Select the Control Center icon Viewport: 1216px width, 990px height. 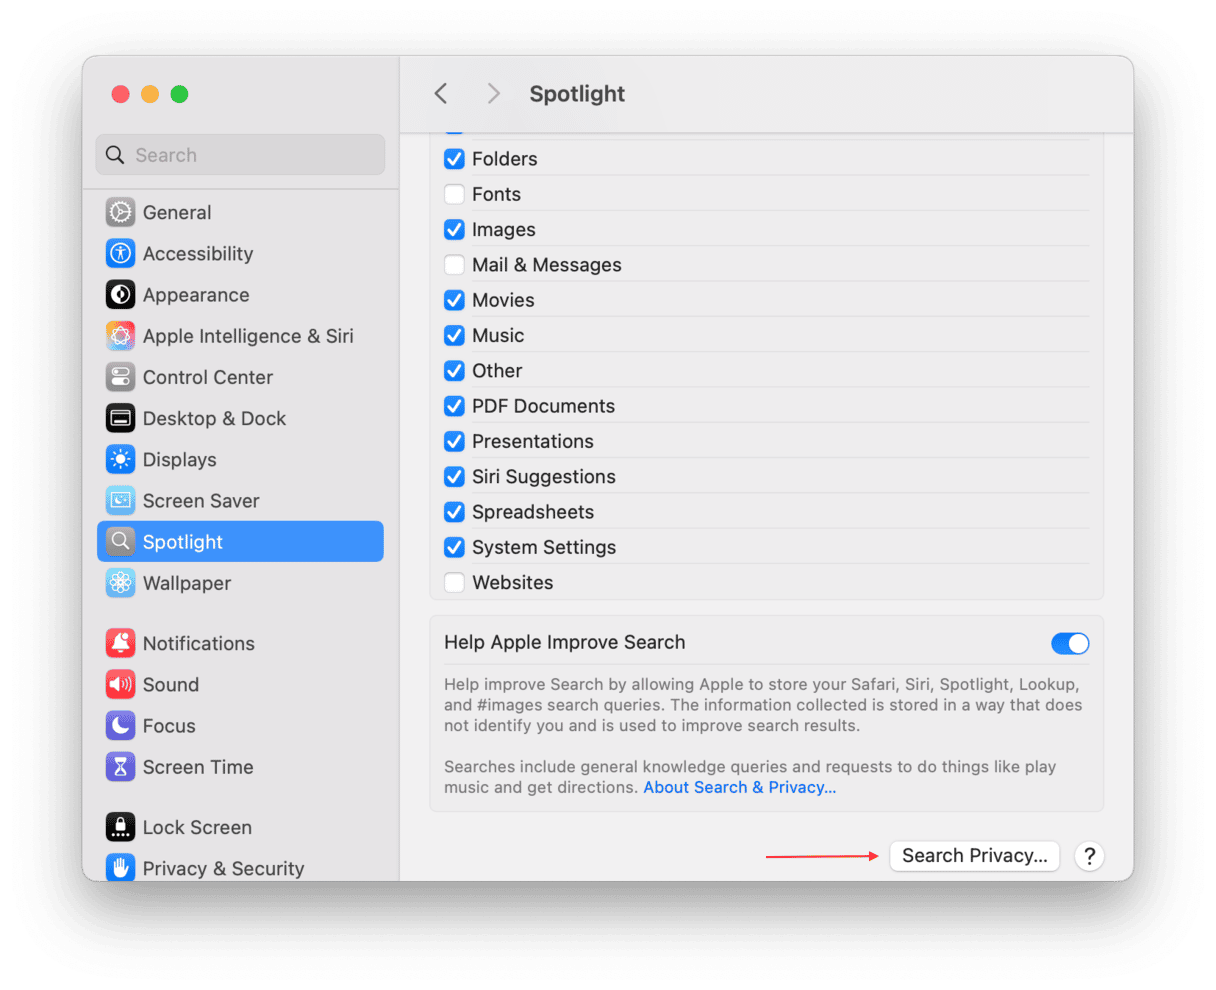[120, 377]
